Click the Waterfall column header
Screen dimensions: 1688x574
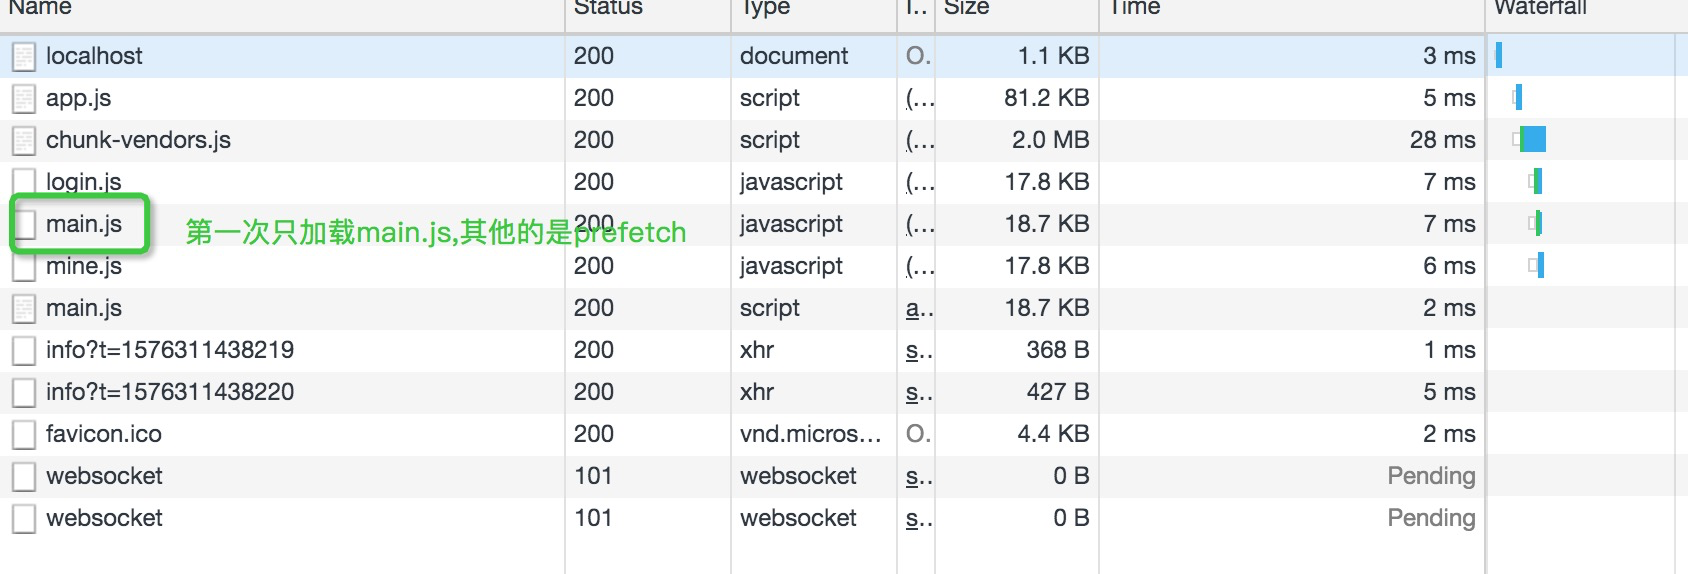(x=1540, y=8)
